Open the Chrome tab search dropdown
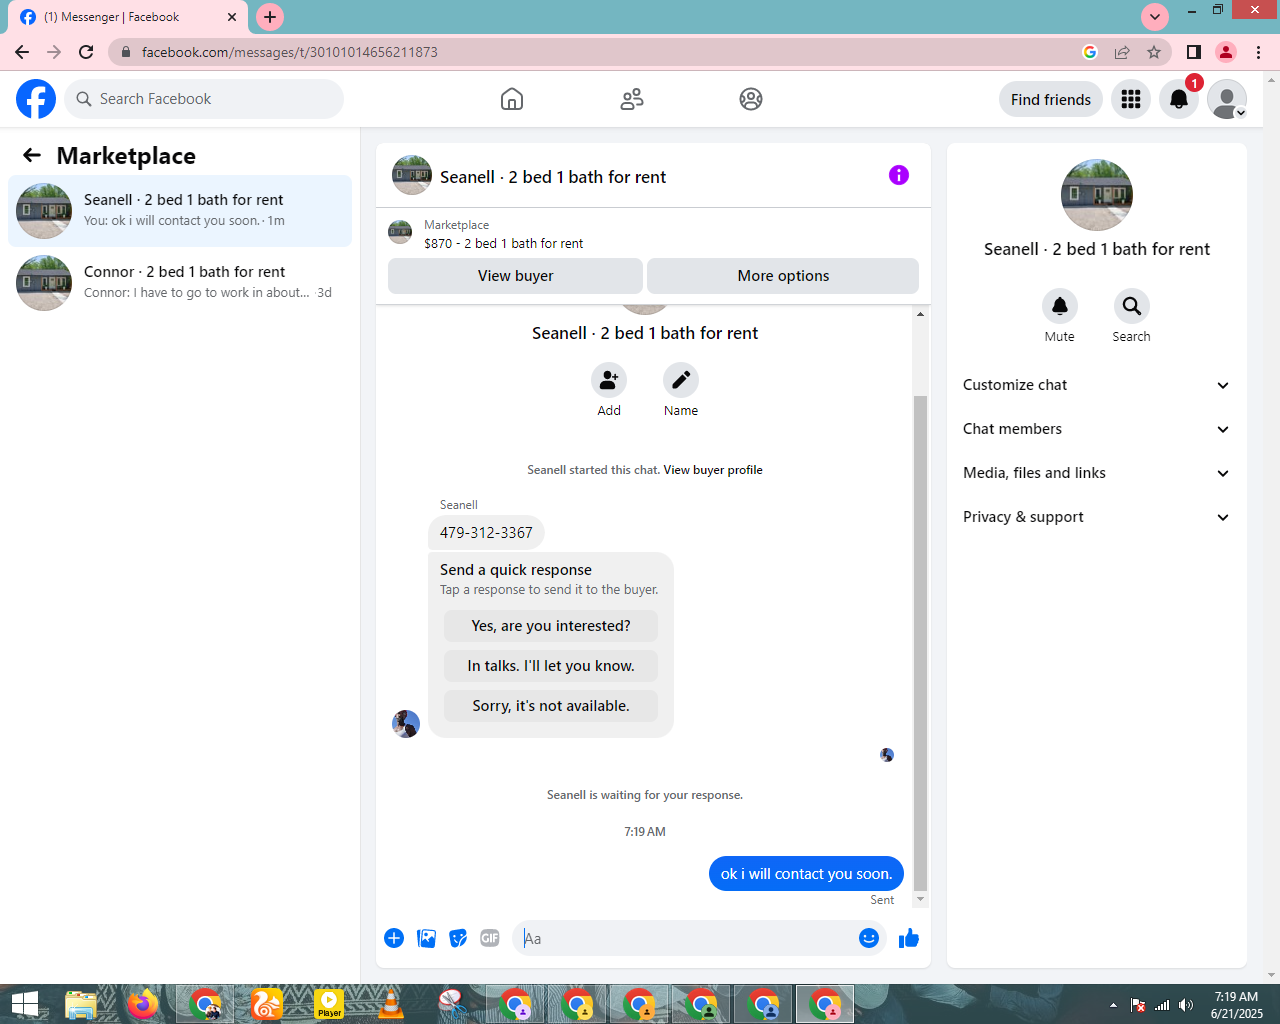The width and height of the screenshot is (1280, 1024). (x=1155, y=17)
